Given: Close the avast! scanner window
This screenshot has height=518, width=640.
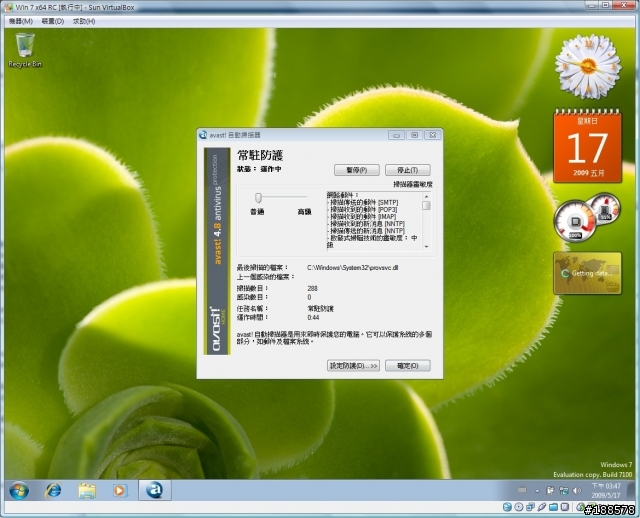Looking at the screenshot, I should [433, 135].
